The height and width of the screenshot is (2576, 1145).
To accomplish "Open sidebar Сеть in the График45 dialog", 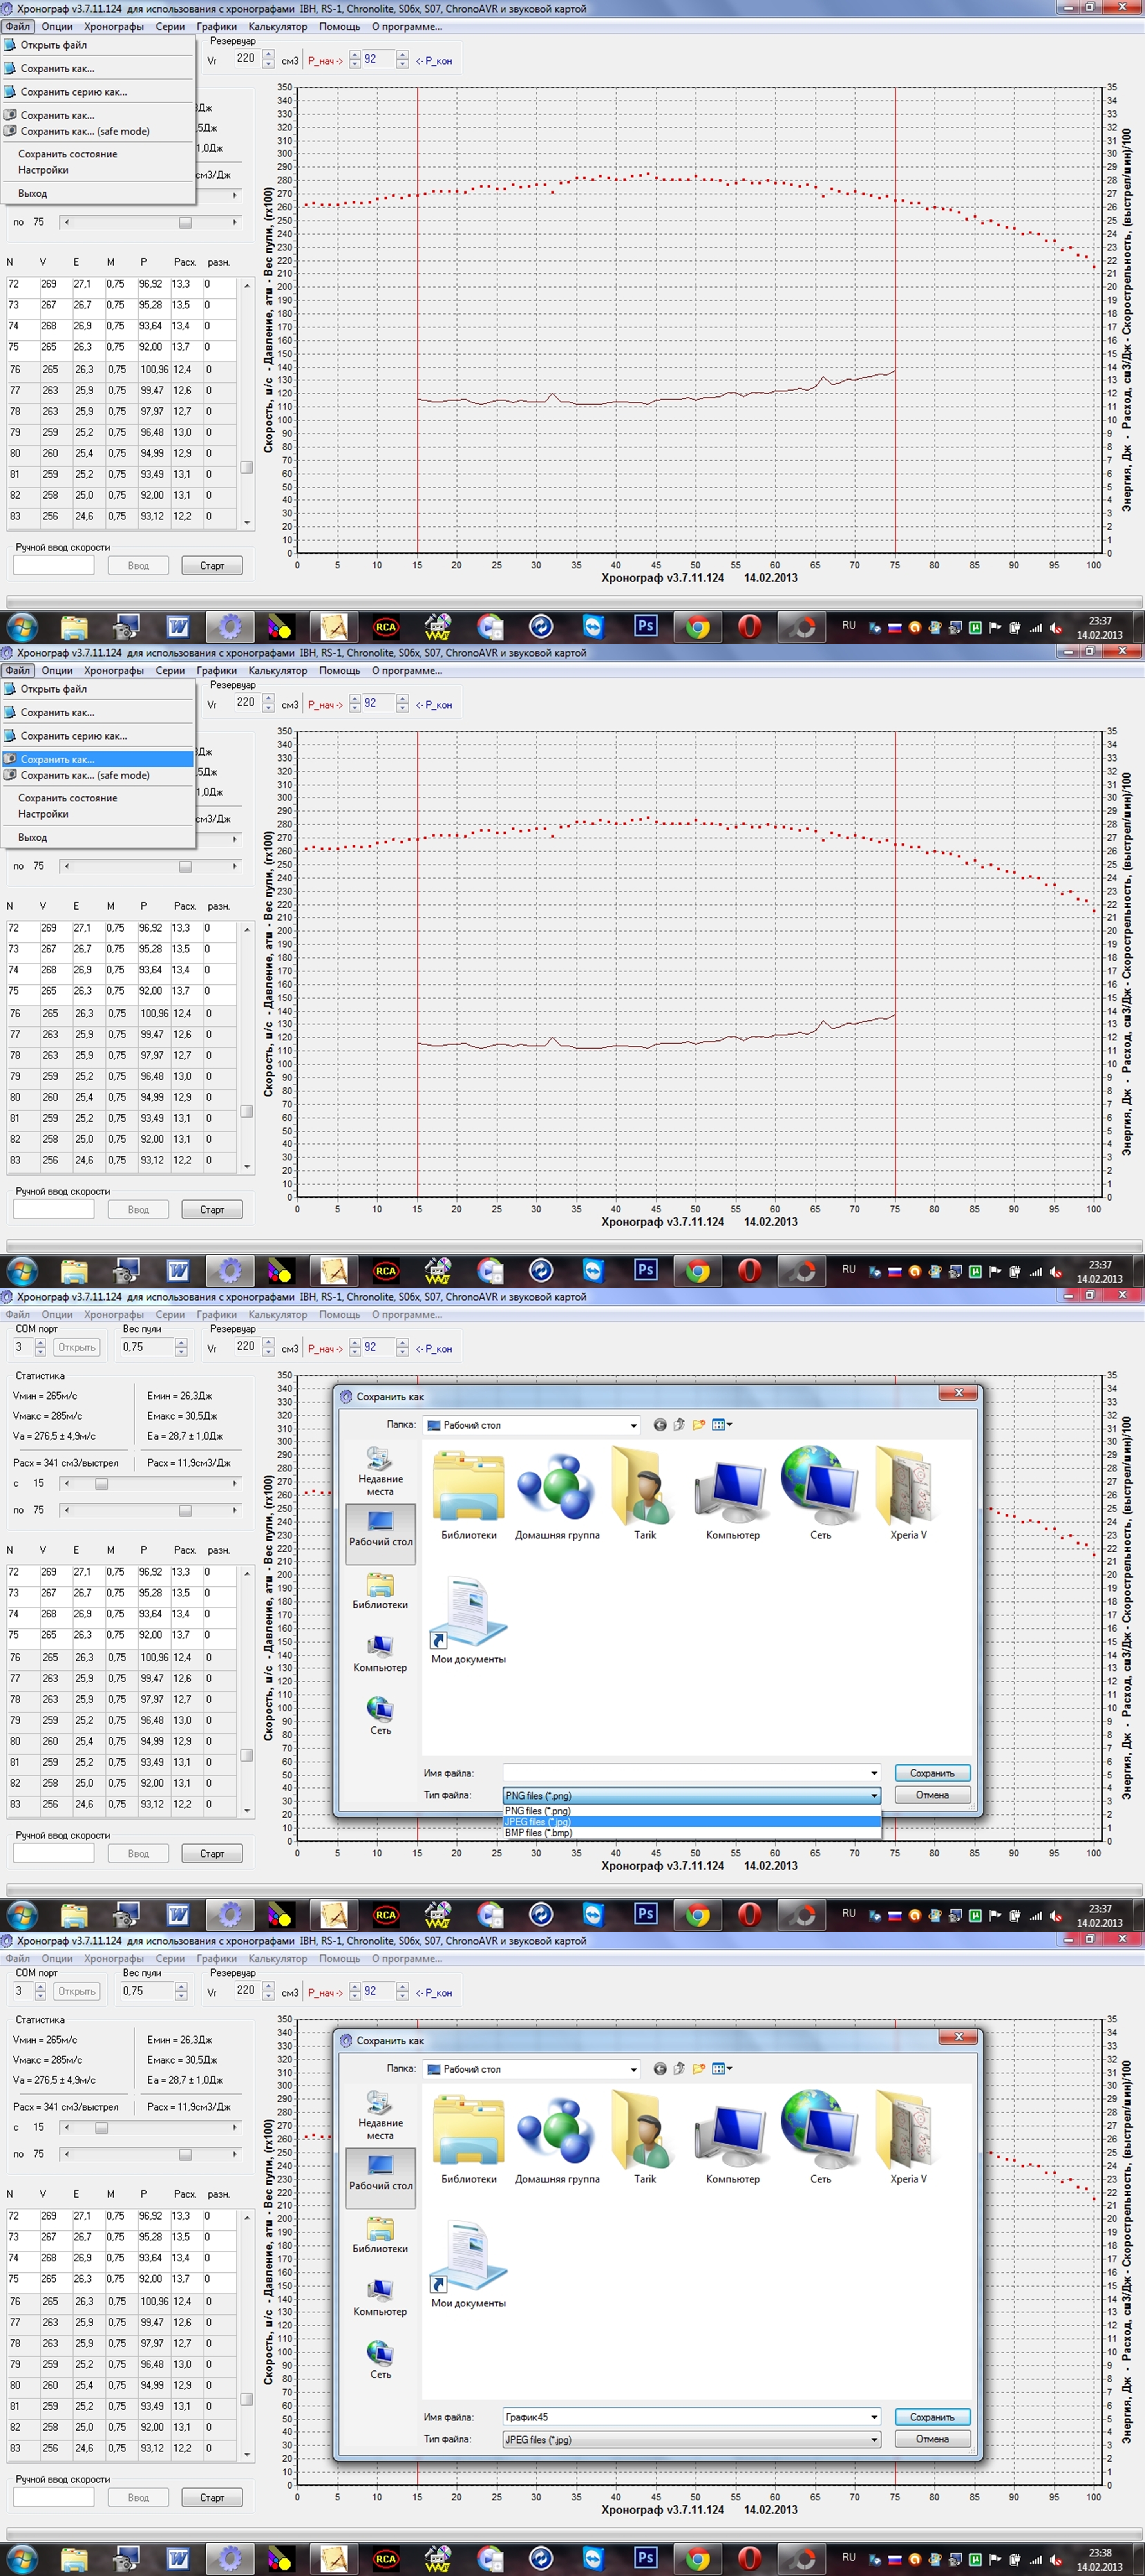I will 380,2360.
